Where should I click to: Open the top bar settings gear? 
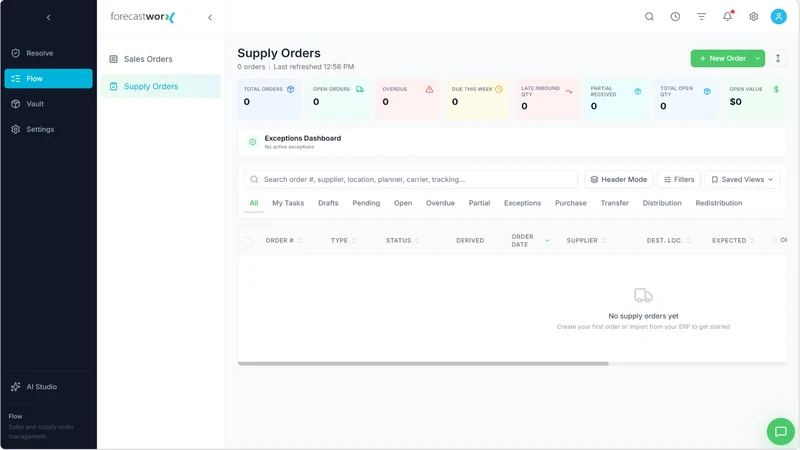(x=754, y=17)
